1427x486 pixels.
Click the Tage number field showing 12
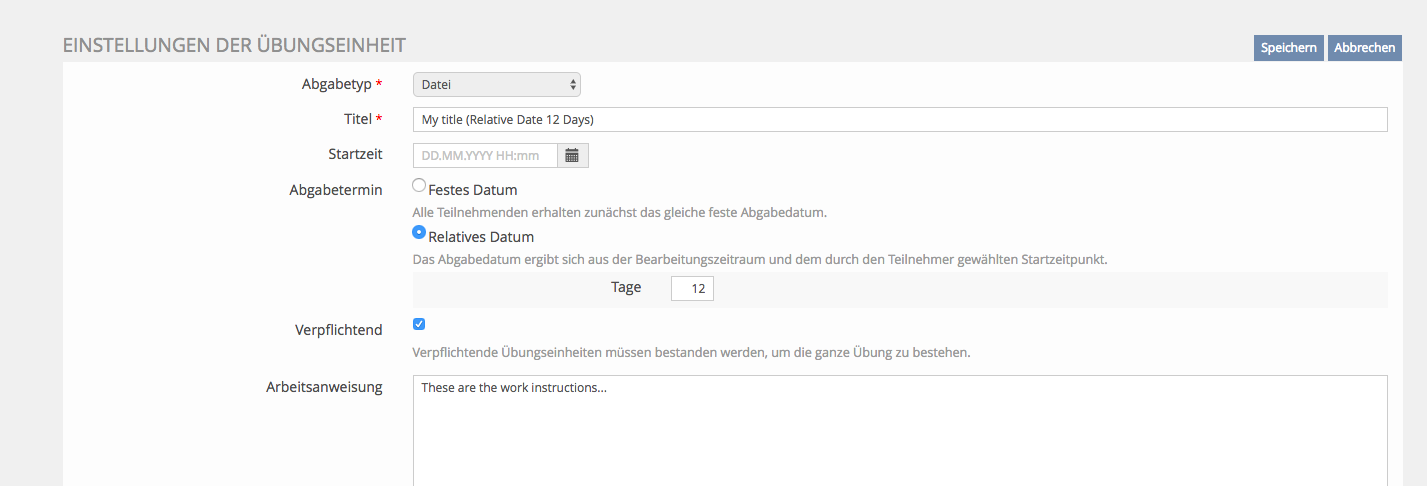point(692,288)
